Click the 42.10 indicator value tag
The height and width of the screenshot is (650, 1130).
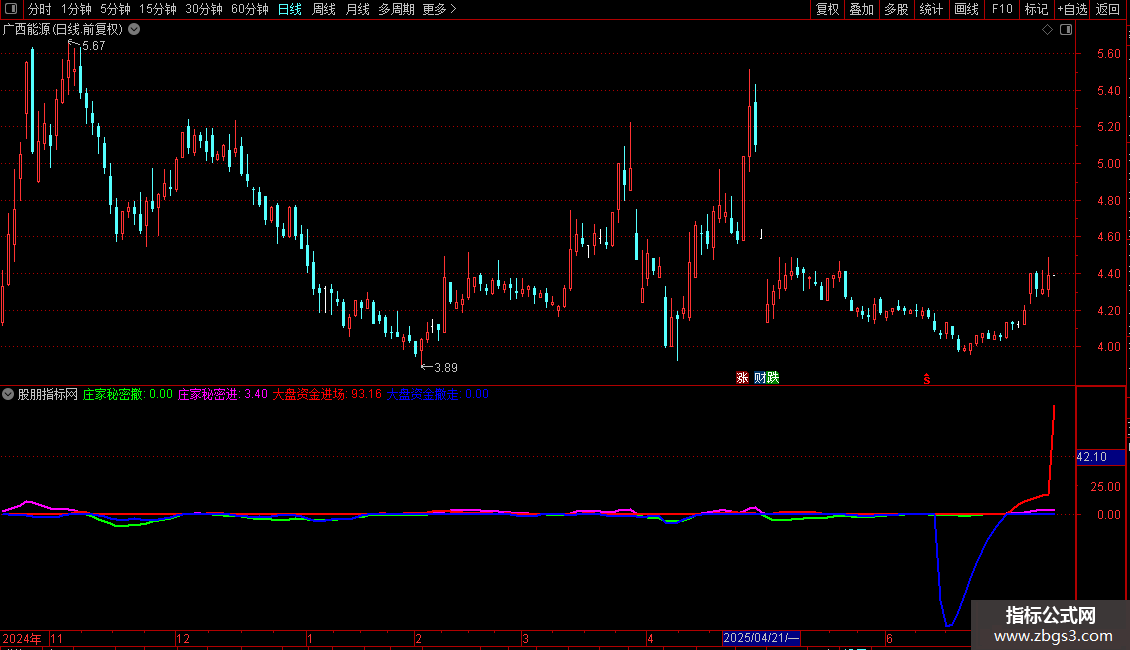[1100, 457]
